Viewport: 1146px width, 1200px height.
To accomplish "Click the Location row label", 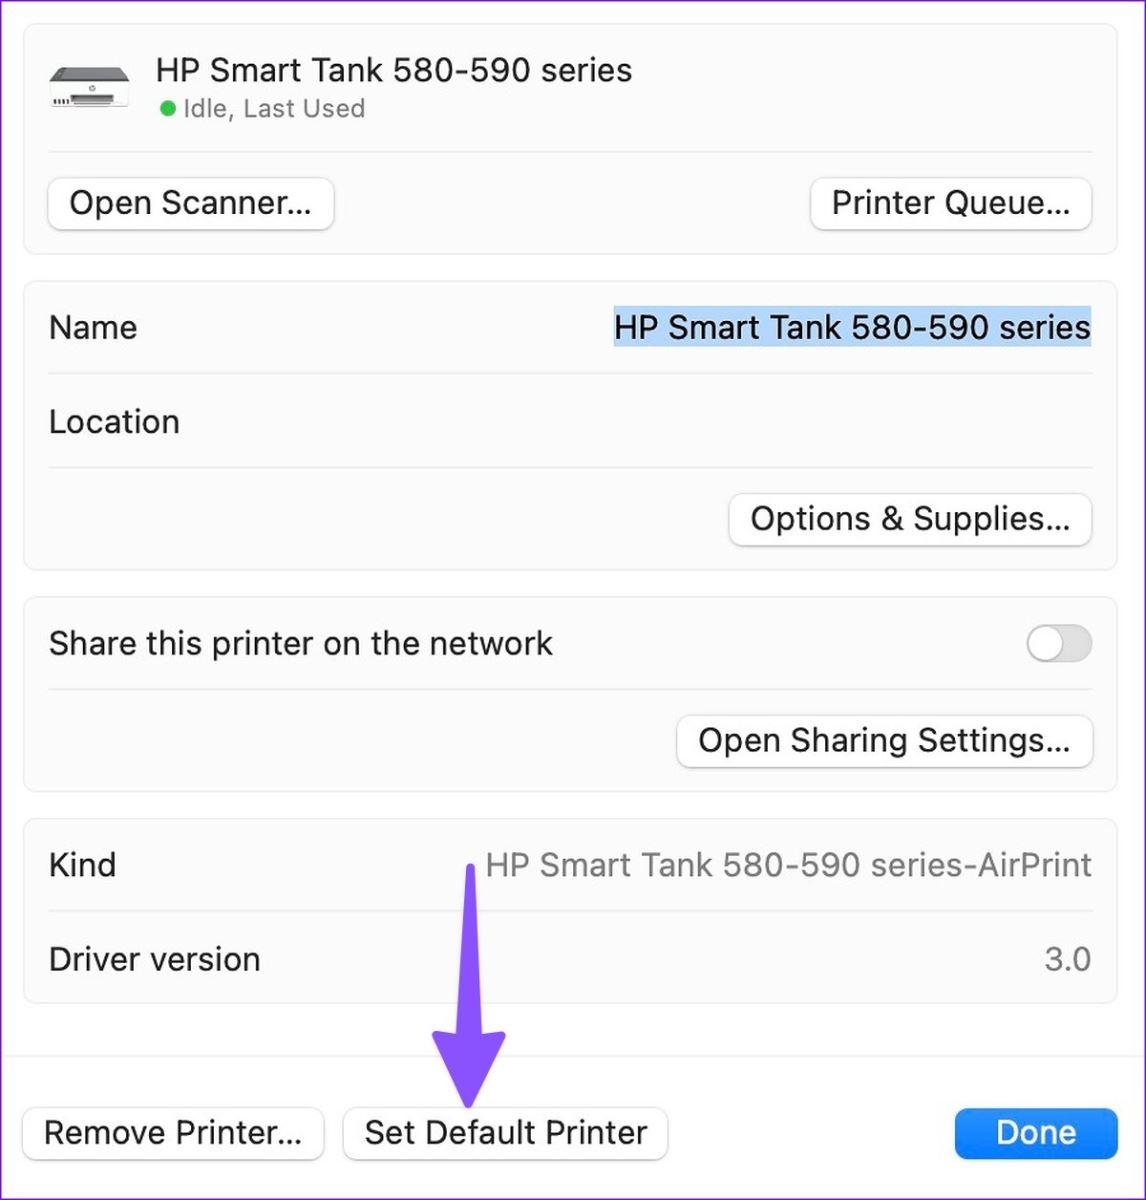I will tap(114, 422).
